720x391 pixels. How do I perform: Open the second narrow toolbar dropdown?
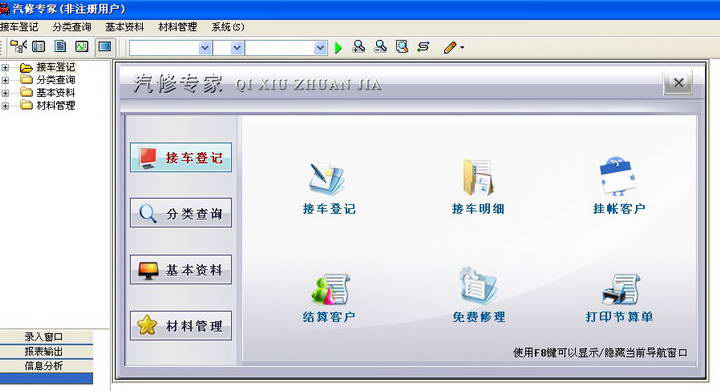[x=237, y=48]
